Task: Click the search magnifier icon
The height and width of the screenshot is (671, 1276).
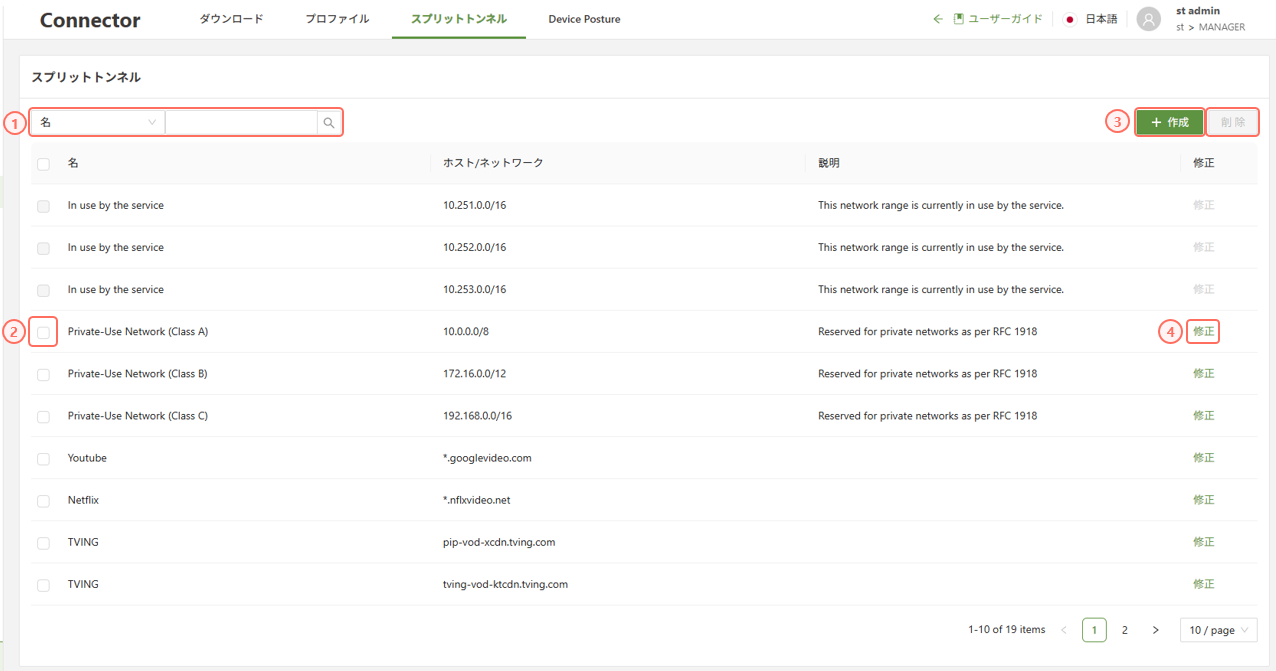Action: pyautogui.click(x=328, y=122)
